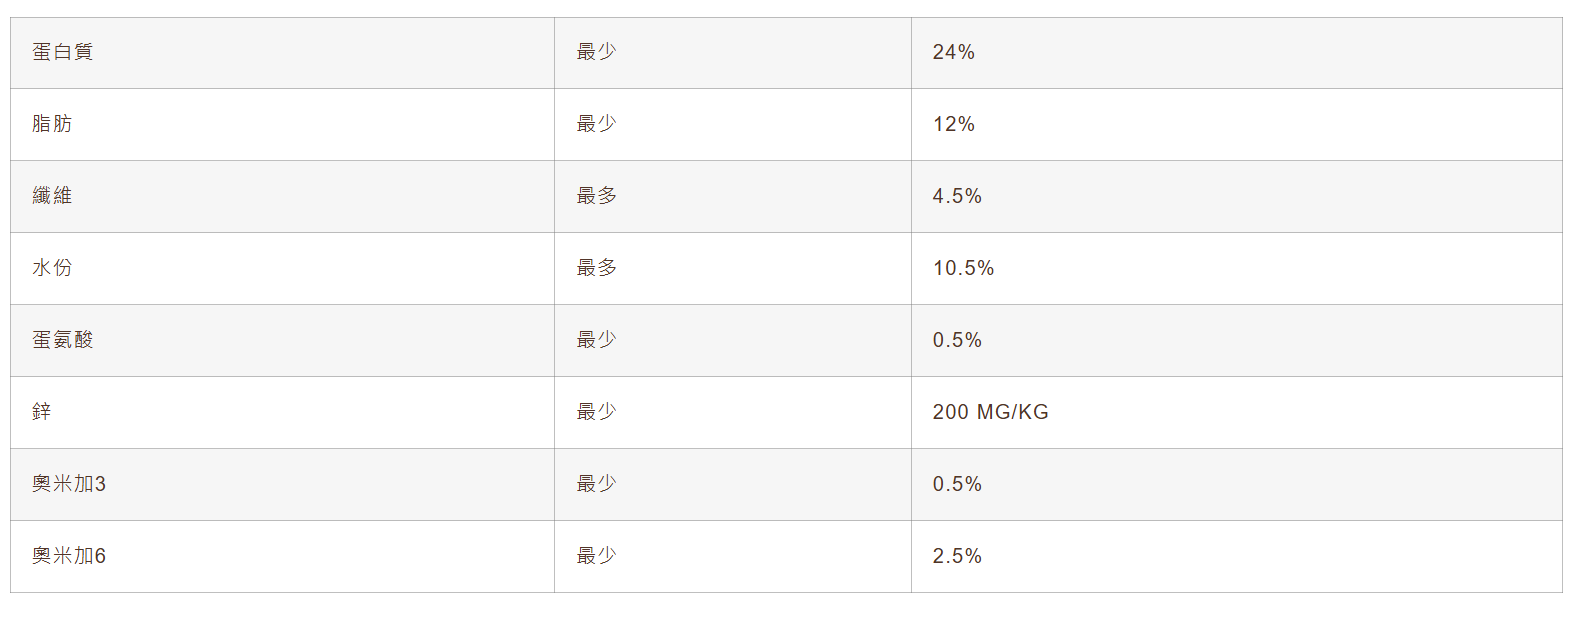Click 最多 in the 纖維 row
Viewport: 1579px width, 618px height.
[596, 196]
